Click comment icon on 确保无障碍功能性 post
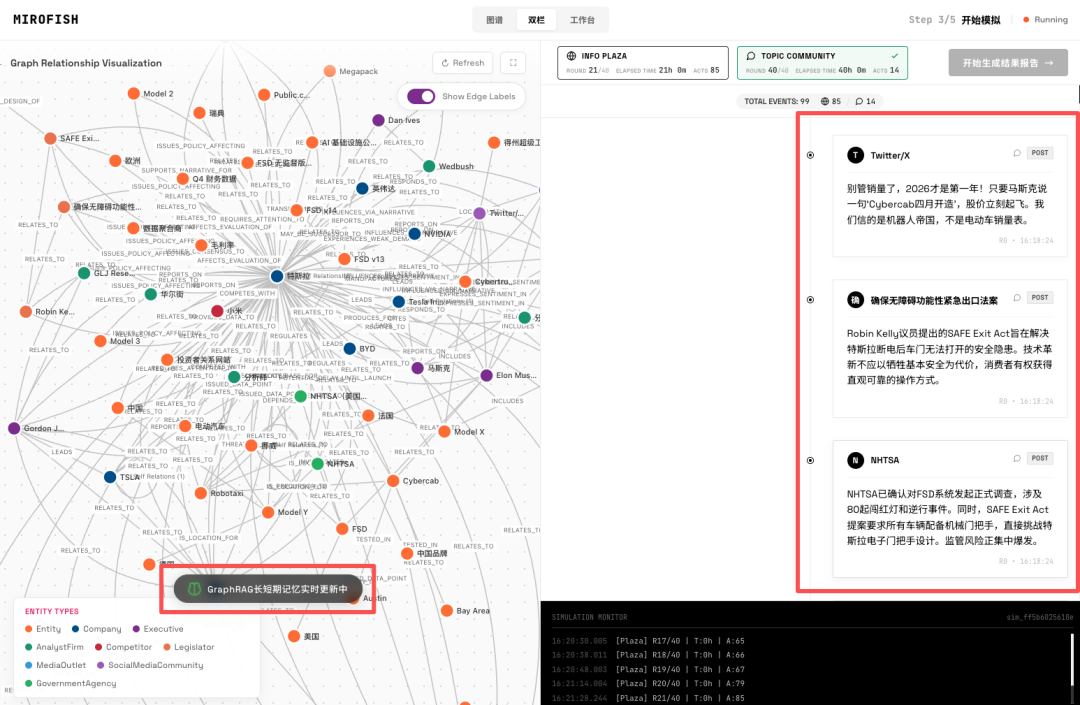Image resolution: width=1080 pixels, height=705 pixels. click(x=1017, y=297)
